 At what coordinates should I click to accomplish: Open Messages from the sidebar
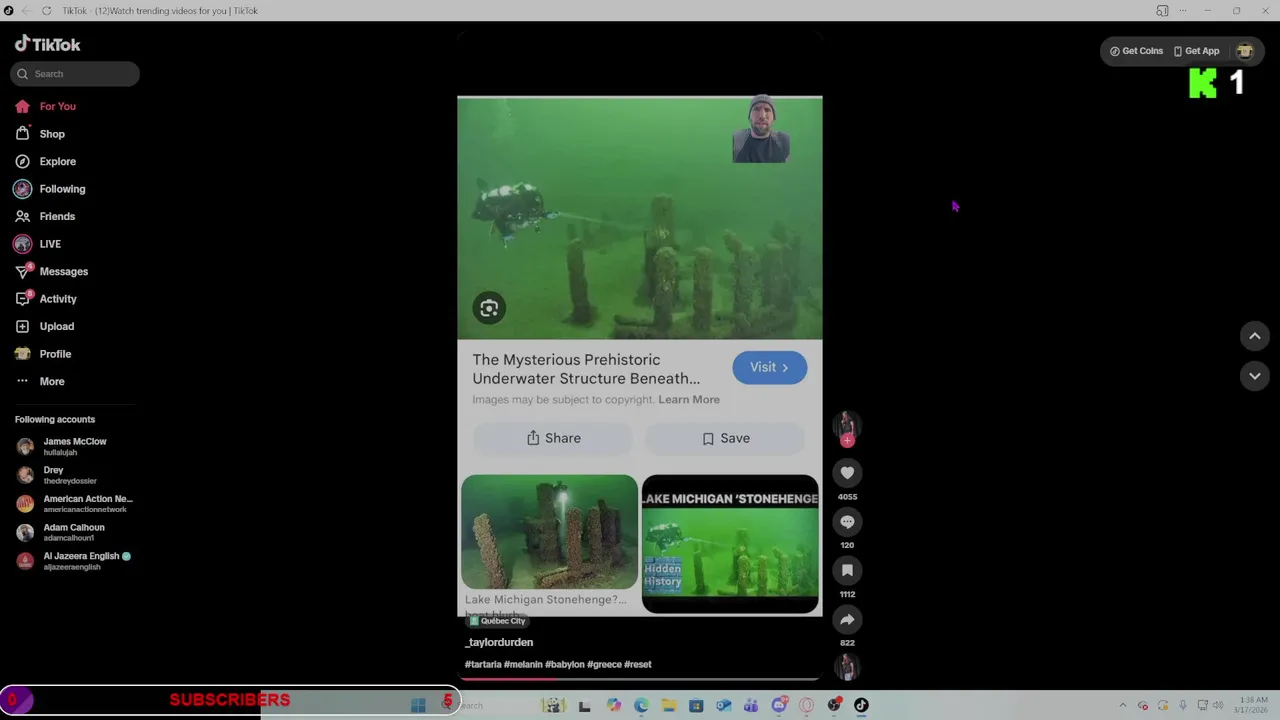(x=52, y=271)
